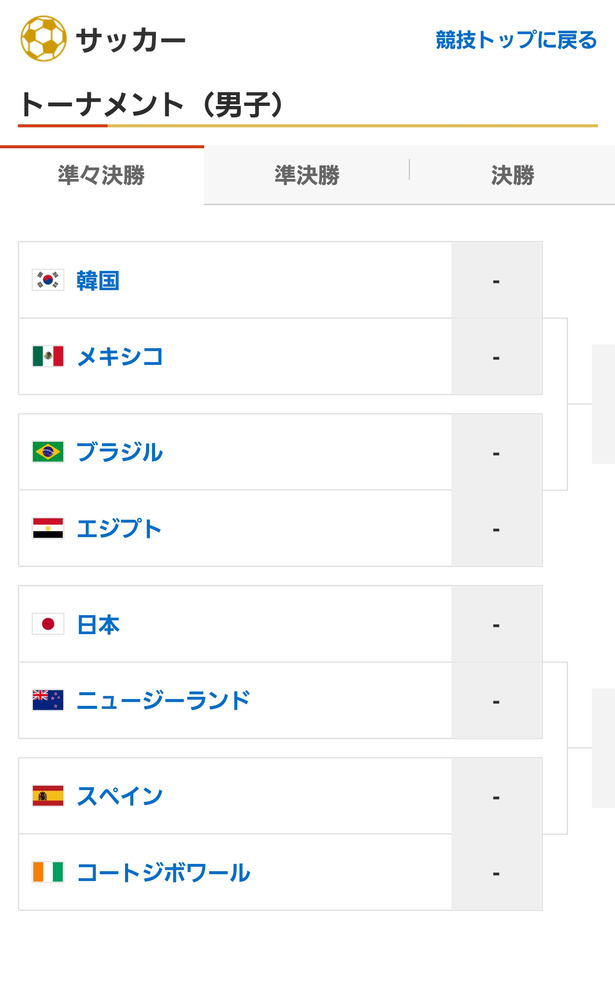The width and height of the screenshot is (615, 981).
Task: Click the Egypt flag icon
Action: (48, 528)
